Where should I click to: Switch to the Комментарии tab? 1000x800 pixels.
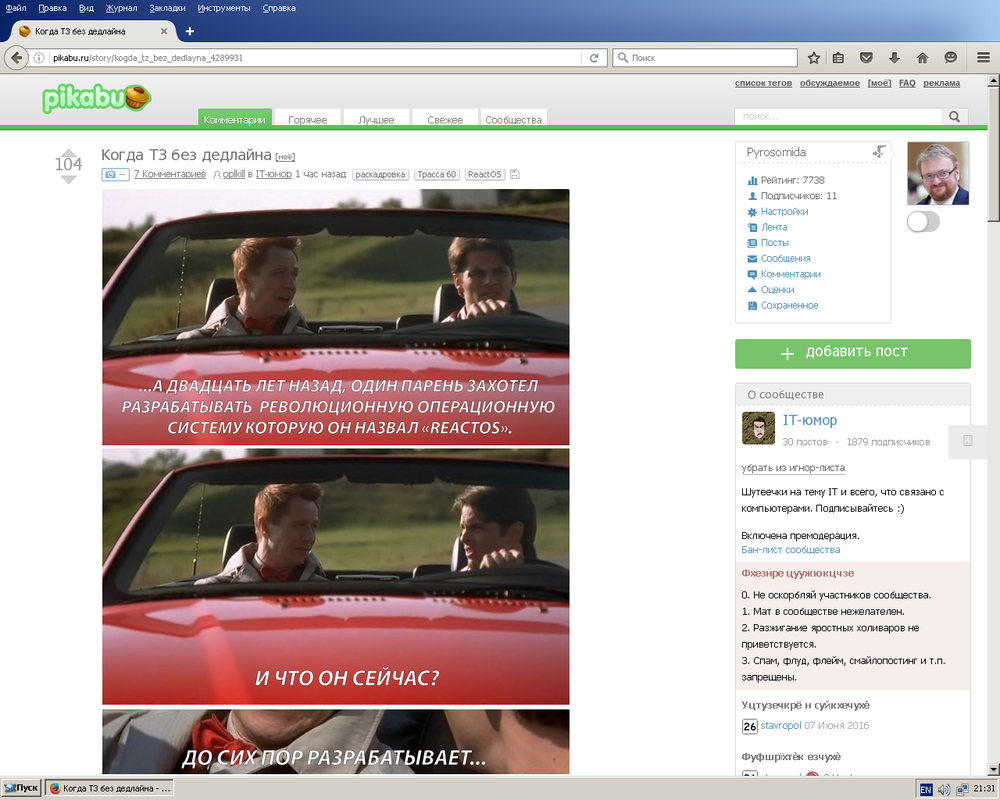tap(235, 119)
